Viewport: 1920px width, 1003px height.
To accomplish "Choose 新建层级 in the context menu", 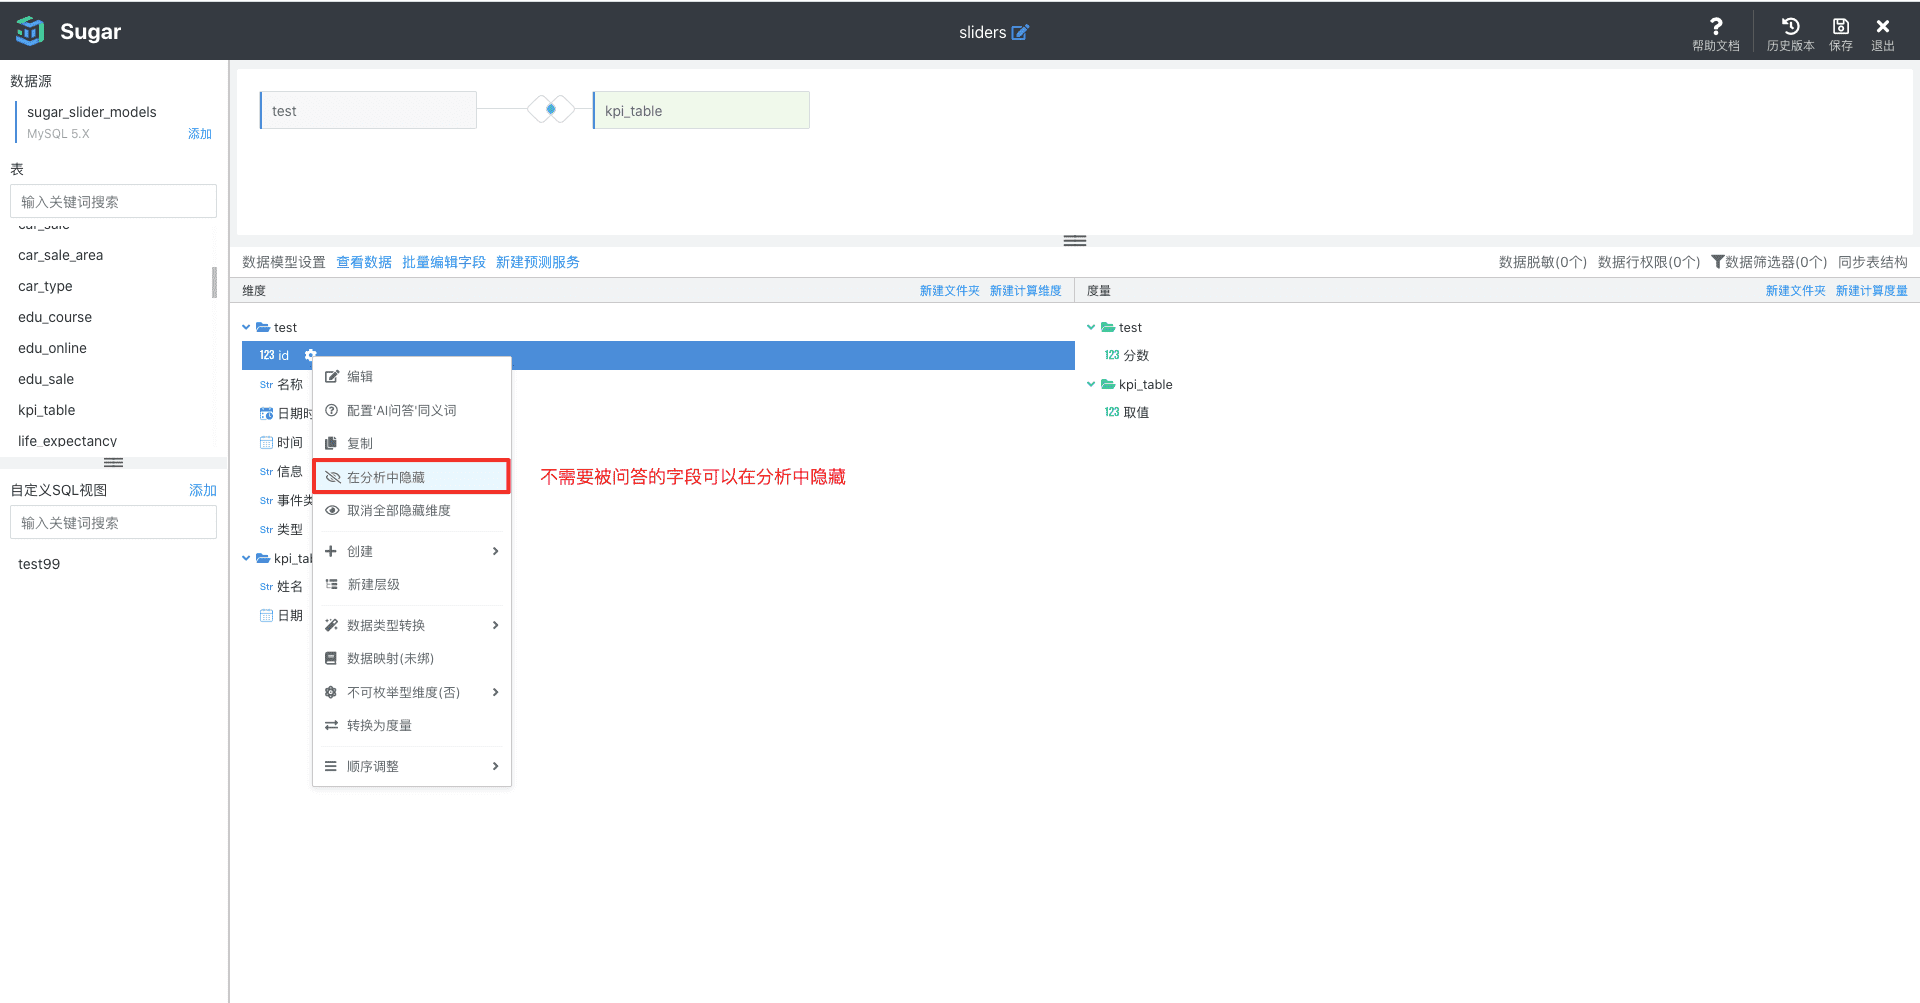I will pos(412,584).
